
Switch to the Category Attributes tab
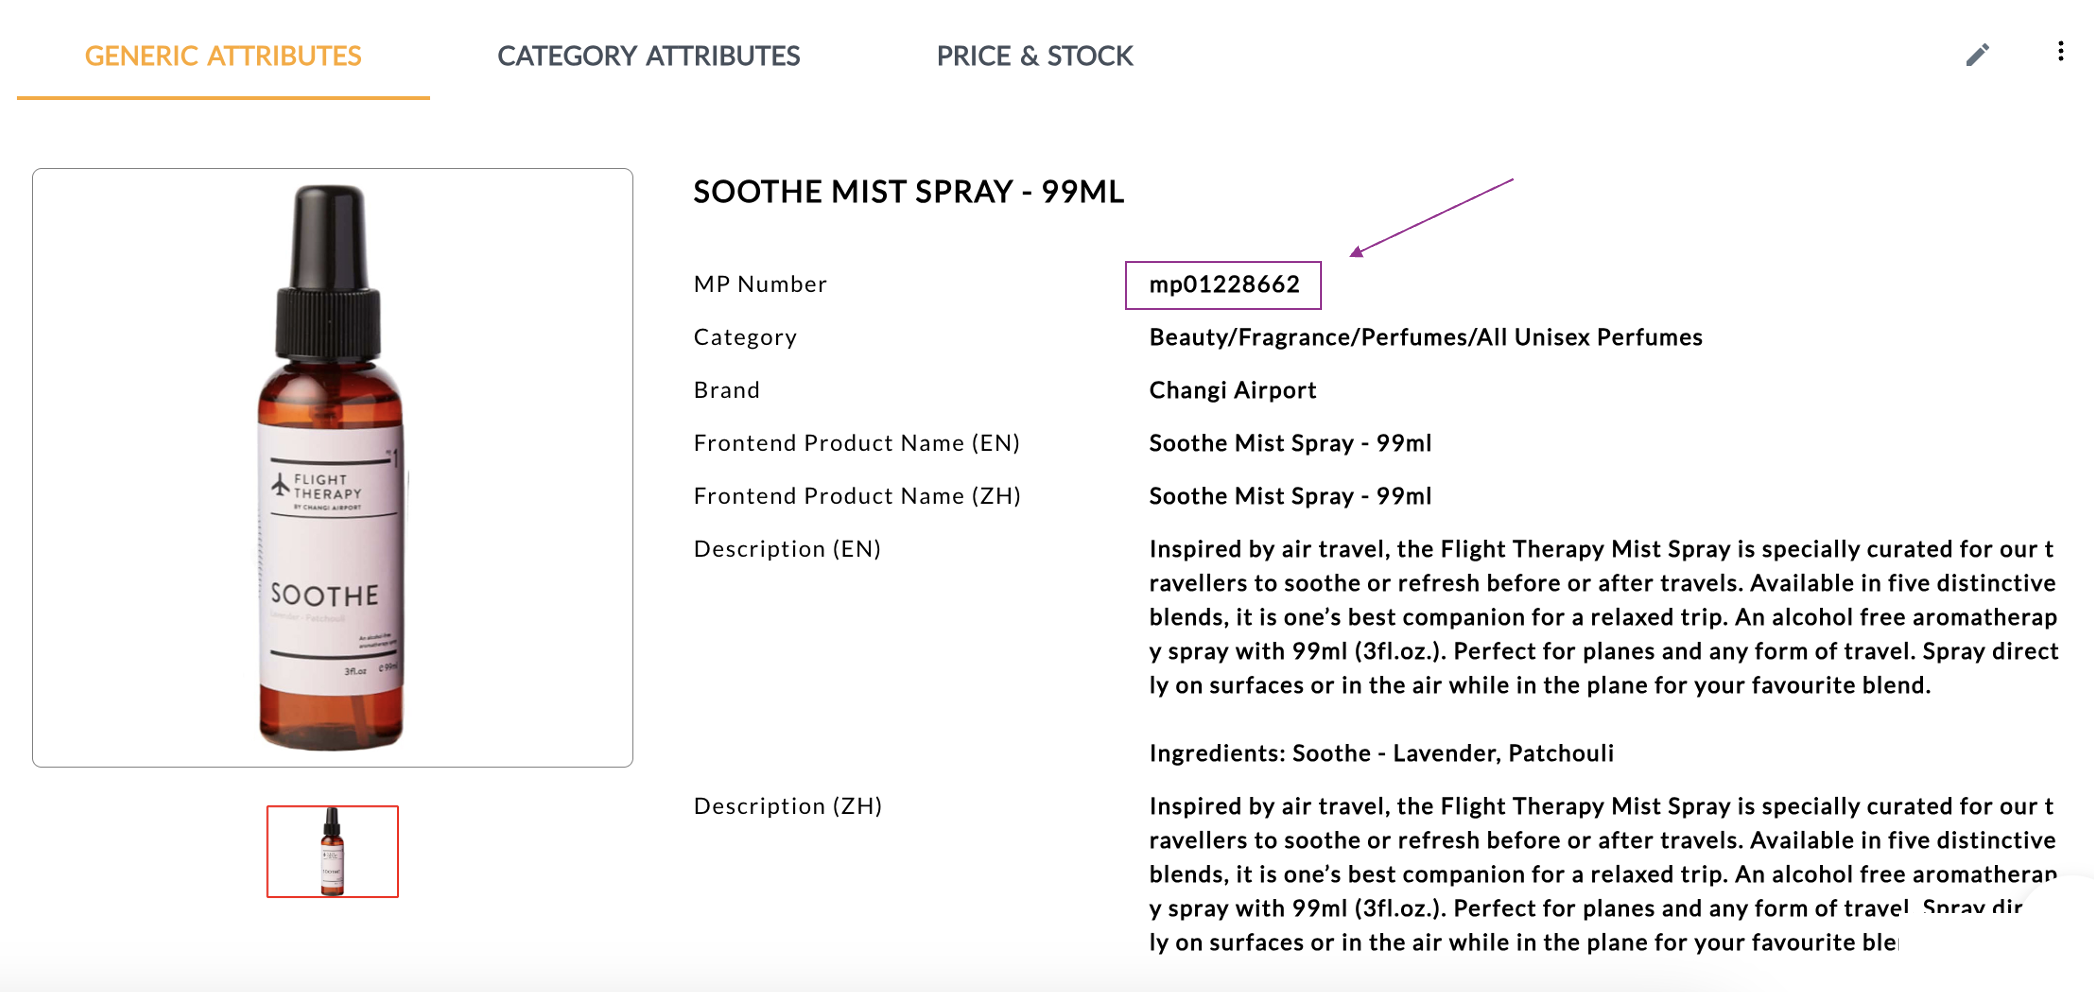tap(648, 56)
